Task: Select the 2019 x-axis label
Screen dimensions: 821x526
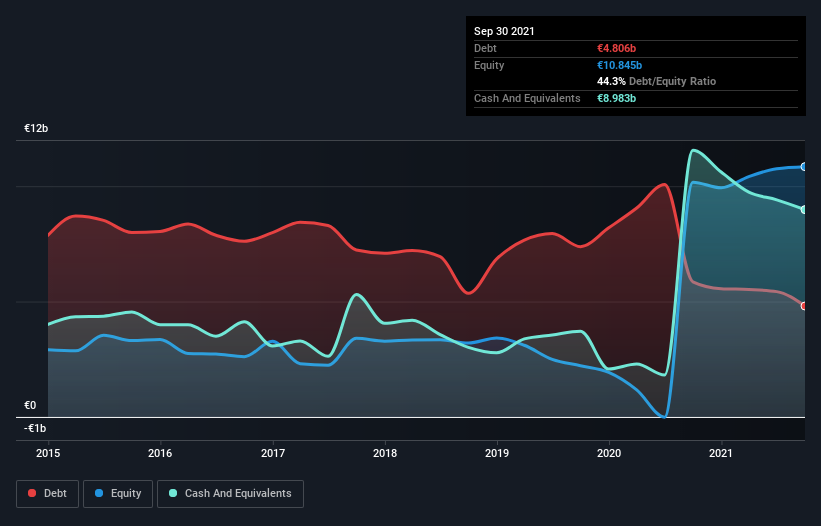Action: click(497, 453)
